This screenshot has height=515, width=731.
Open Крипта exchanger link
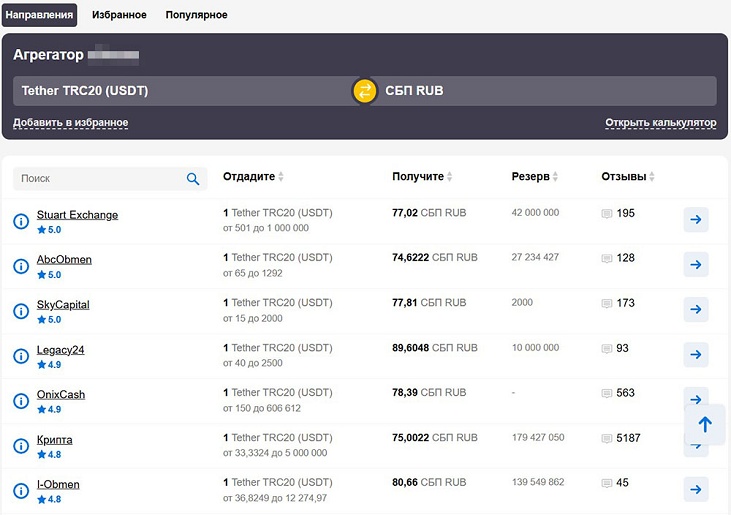[55, 440]
